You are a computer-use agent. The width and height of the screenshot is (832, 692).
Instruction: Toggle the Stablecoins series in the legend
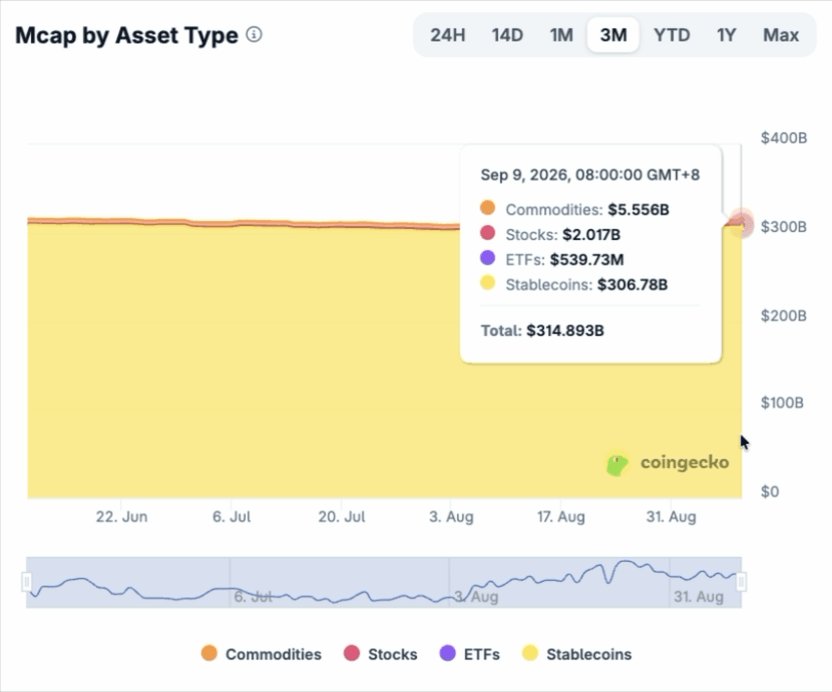(x=577, y=654)
